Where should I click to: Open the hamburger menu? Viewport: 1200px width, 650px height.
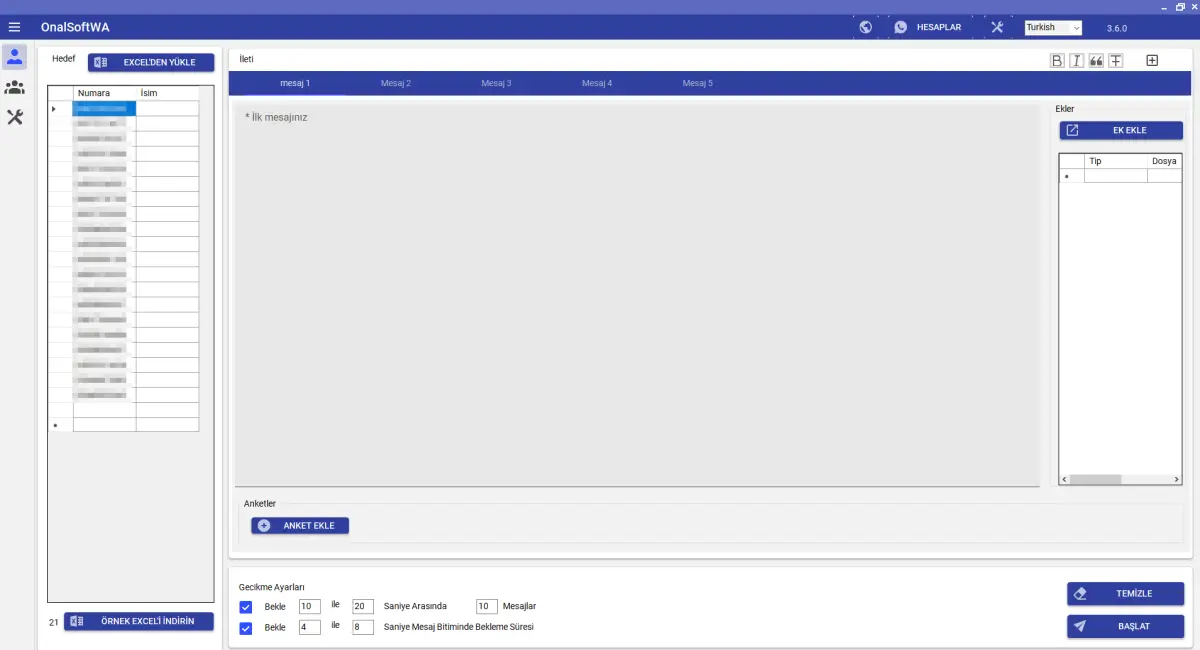(x=14, y=27)
